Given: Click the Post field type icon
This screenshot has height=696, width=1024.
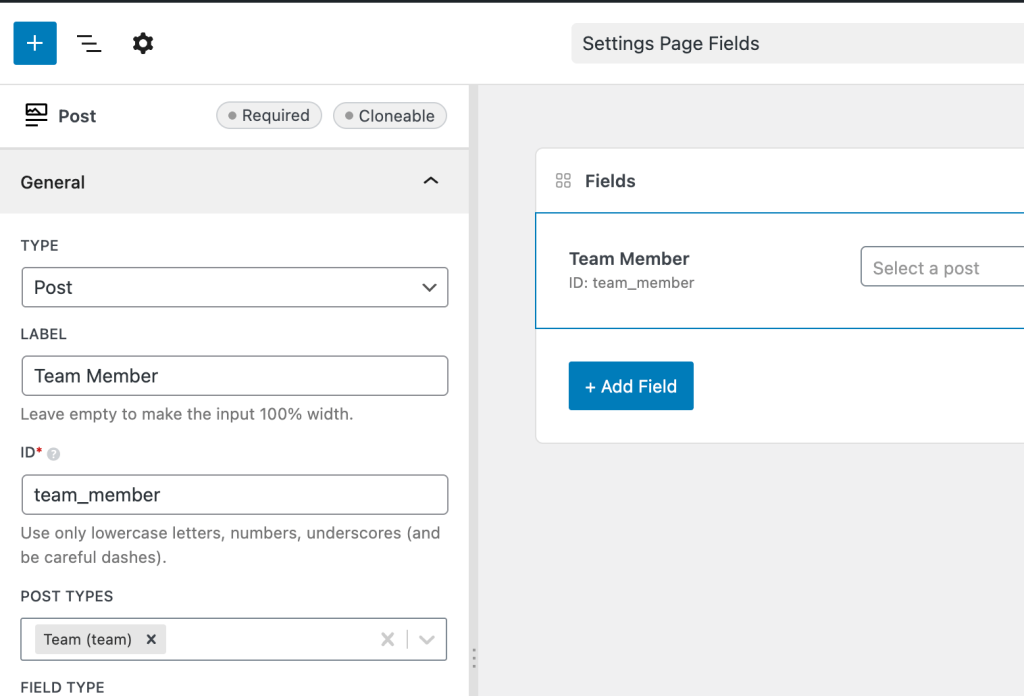Looking at the screenshot, I should tap(36, 115).
